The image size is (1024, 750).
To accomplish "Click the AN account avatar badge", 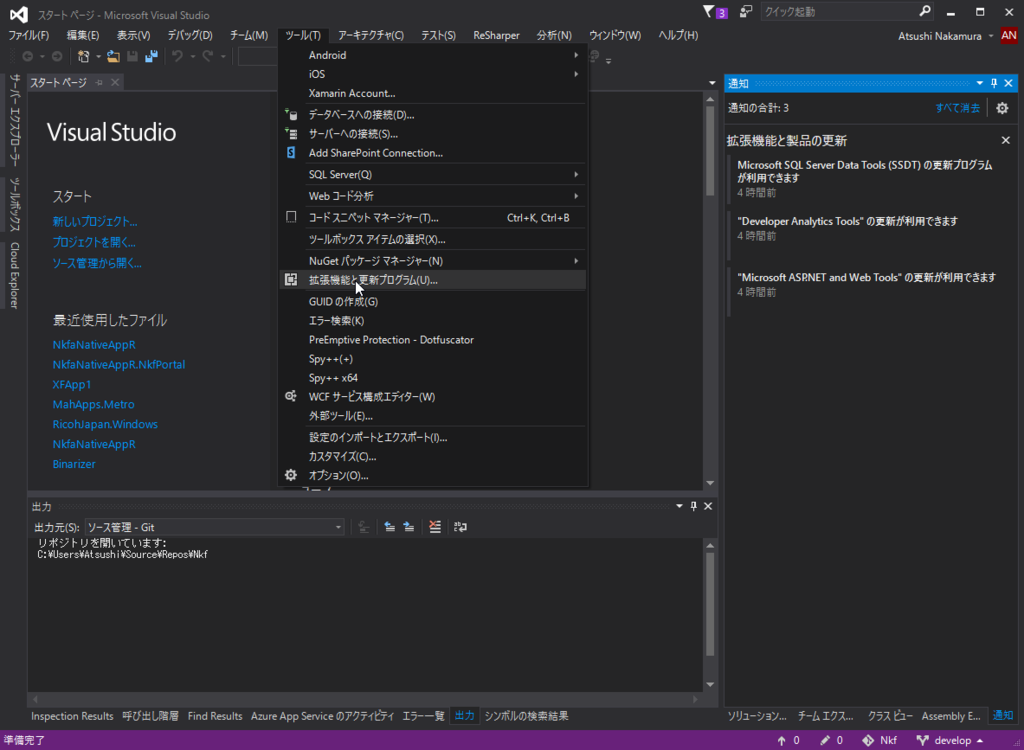I will [1009, 36].
